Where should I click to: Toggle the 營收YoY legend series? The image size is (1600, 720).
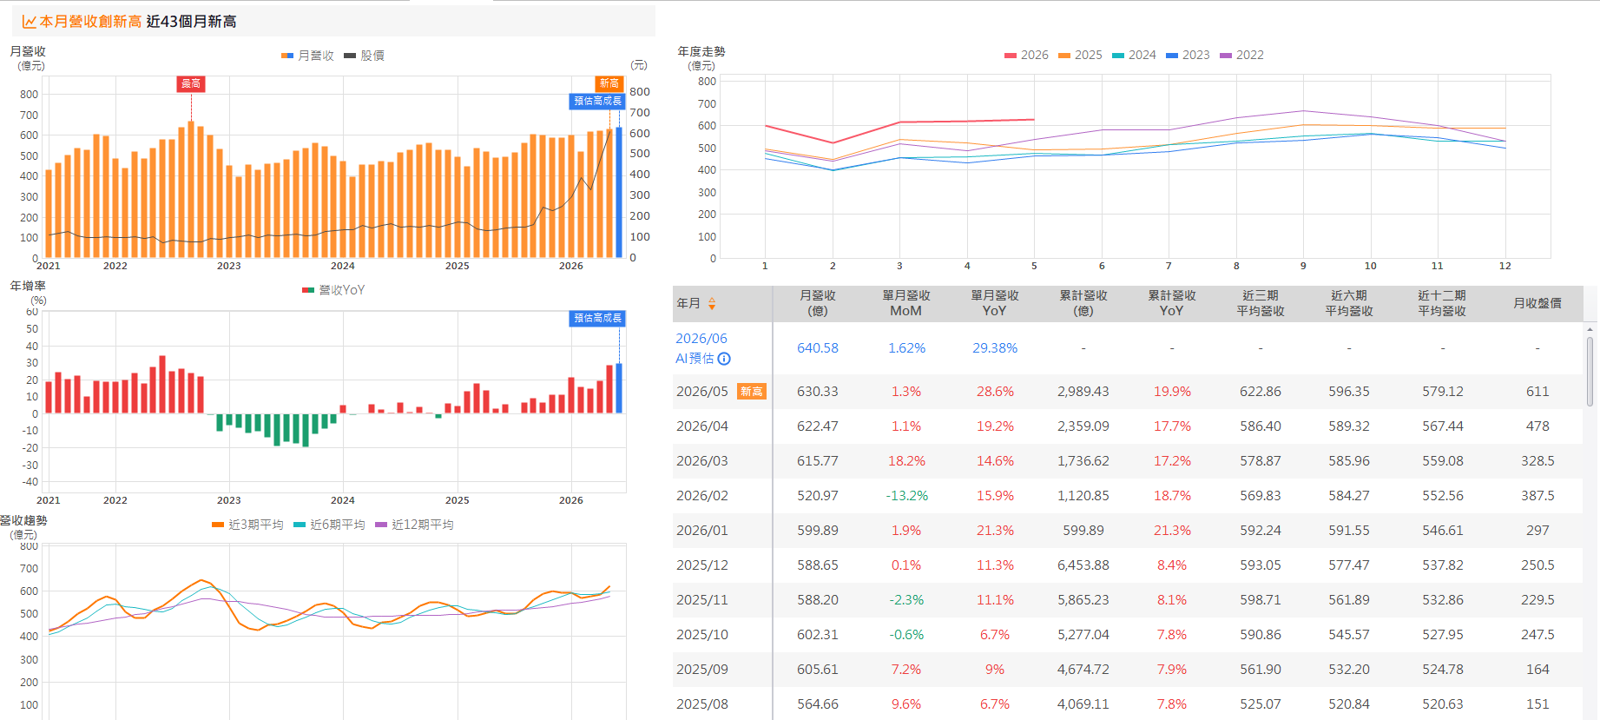(333, 290)
